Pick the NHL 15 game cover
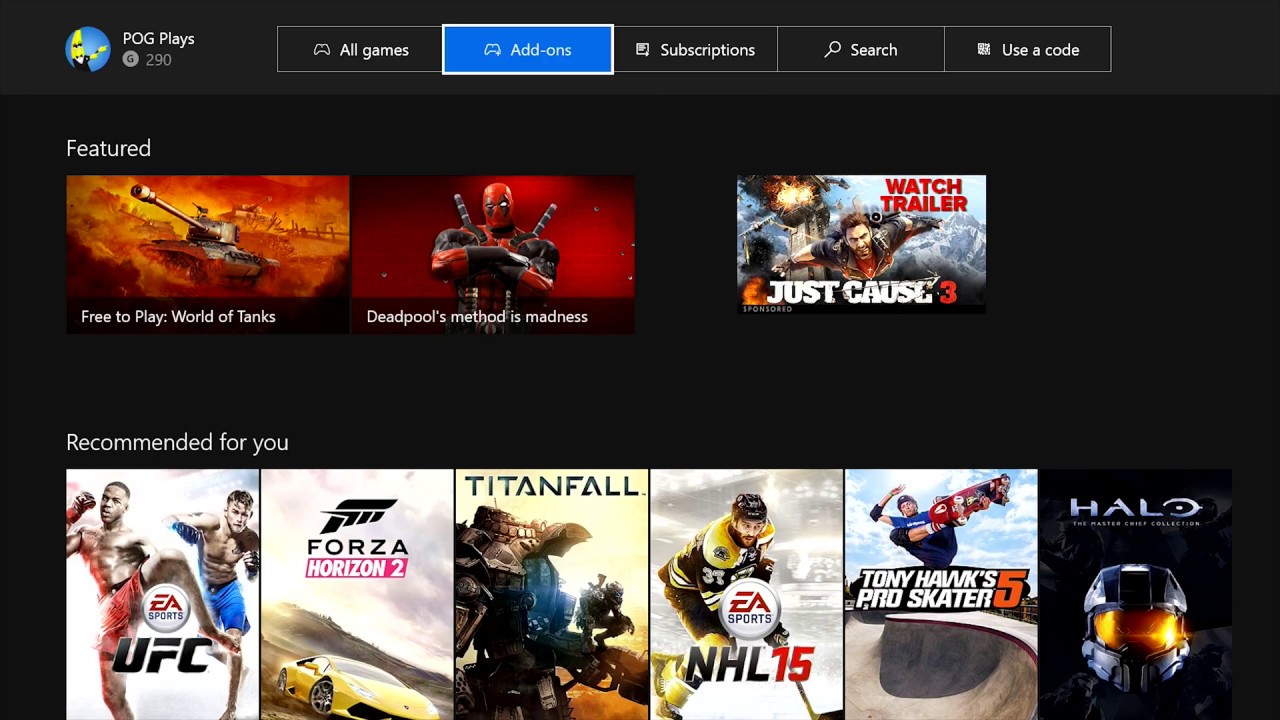The image size is (1280, 720). (x=746, y=594)
